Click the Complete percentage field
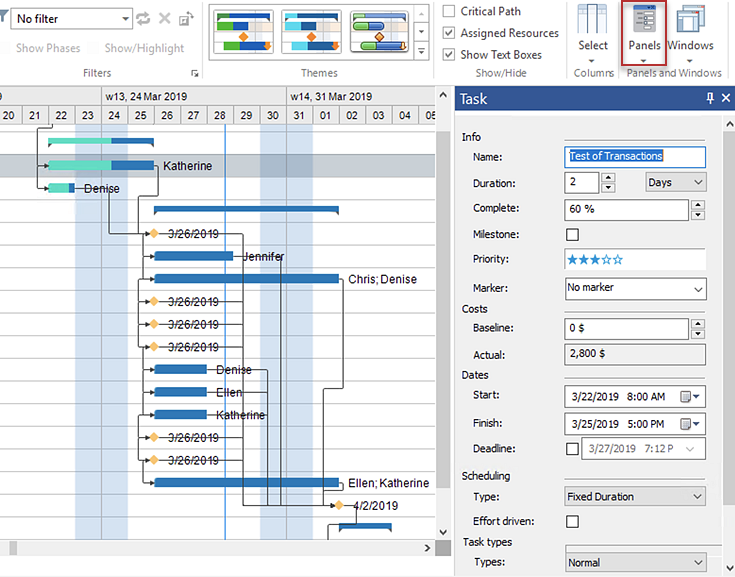The height and width of the screenshot is (577, 735). pyautogui.click(x=627, y=210)
